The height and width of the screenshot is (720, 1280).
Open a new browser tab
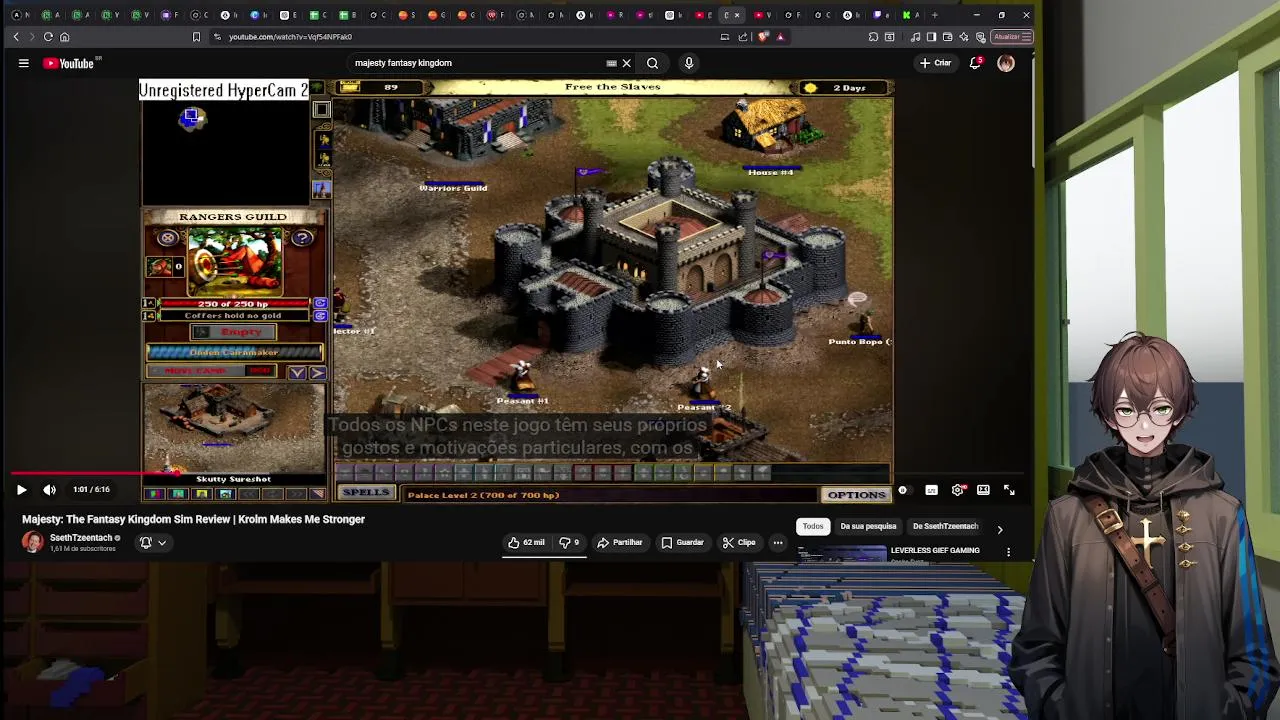click(935, 15)
